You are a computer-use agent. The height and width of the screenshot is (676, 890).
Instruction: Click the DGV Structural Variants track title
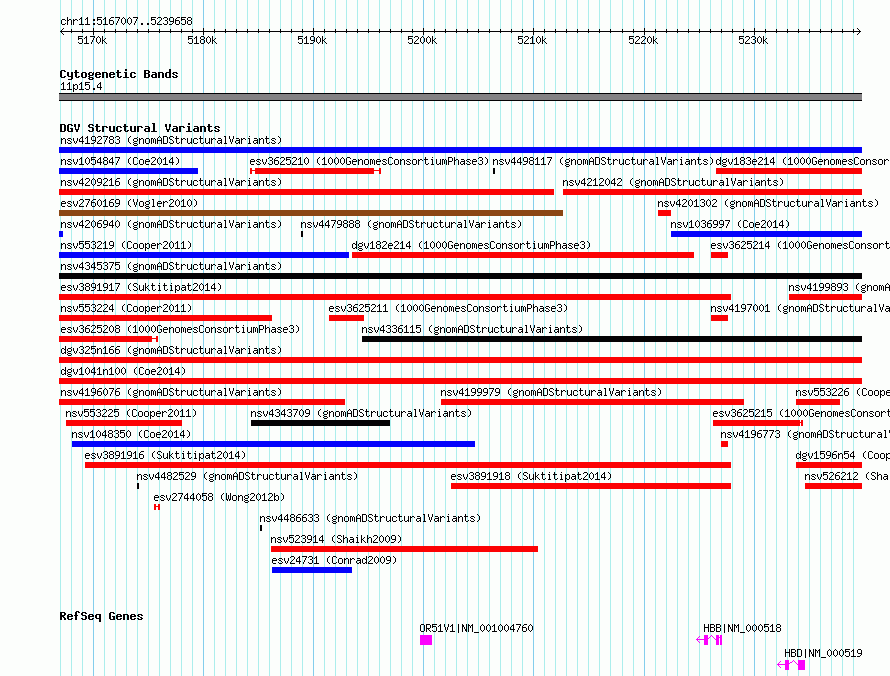point(140,128)
